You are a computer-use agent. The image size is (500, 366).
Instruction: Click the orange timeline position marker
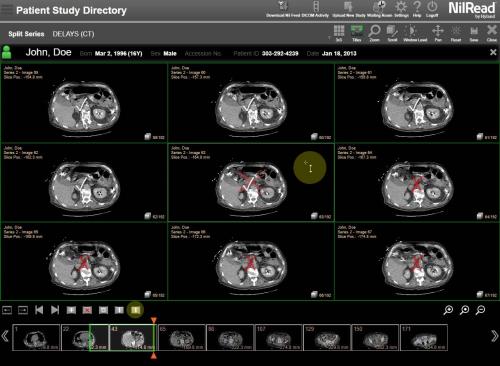153,321
